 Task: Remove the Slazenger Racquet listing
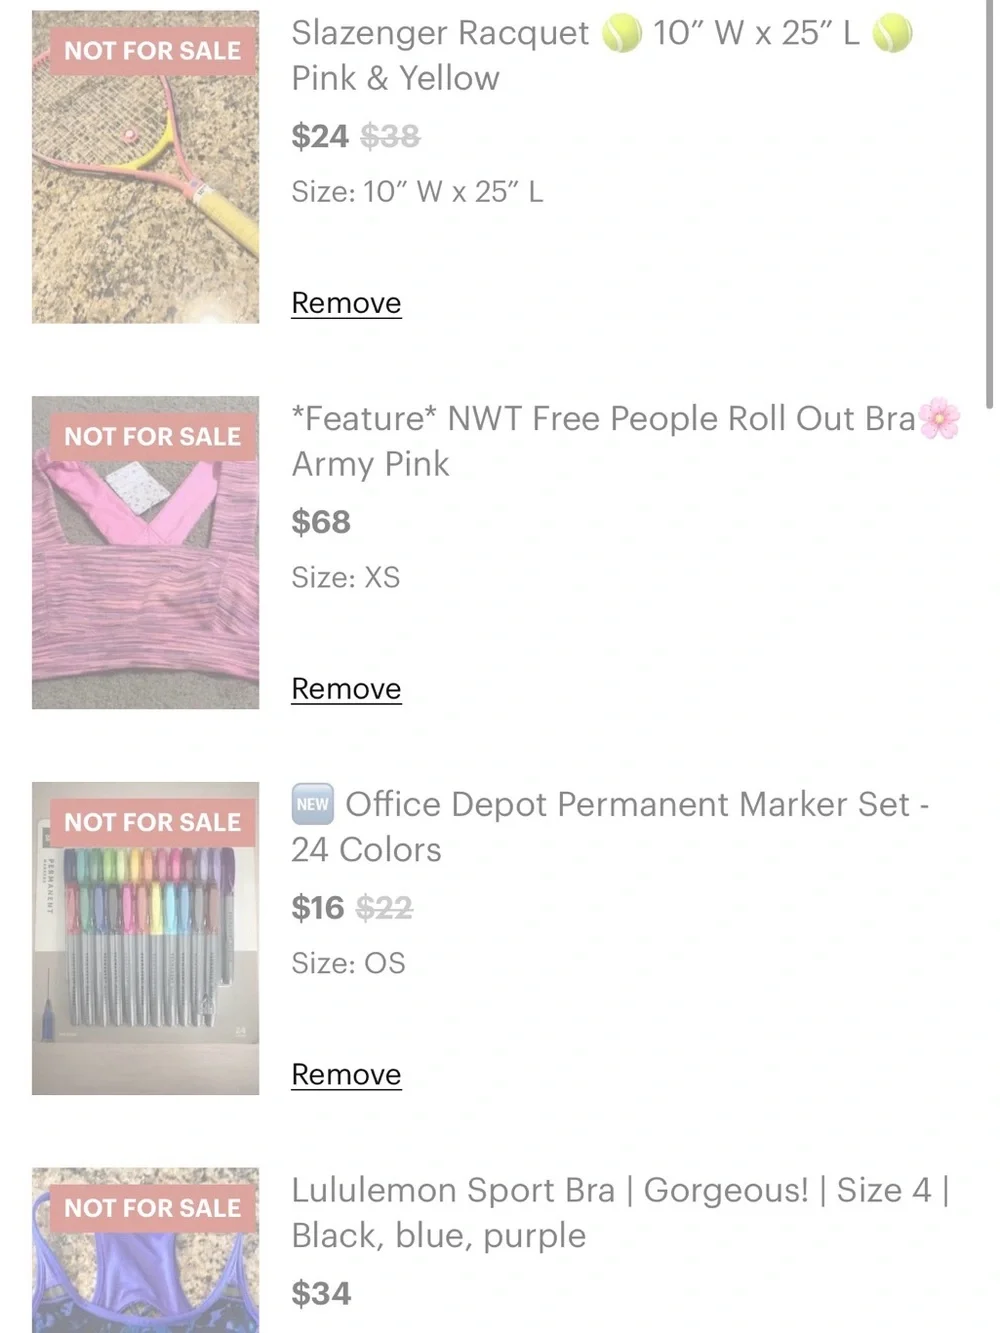tap(346, 303)
